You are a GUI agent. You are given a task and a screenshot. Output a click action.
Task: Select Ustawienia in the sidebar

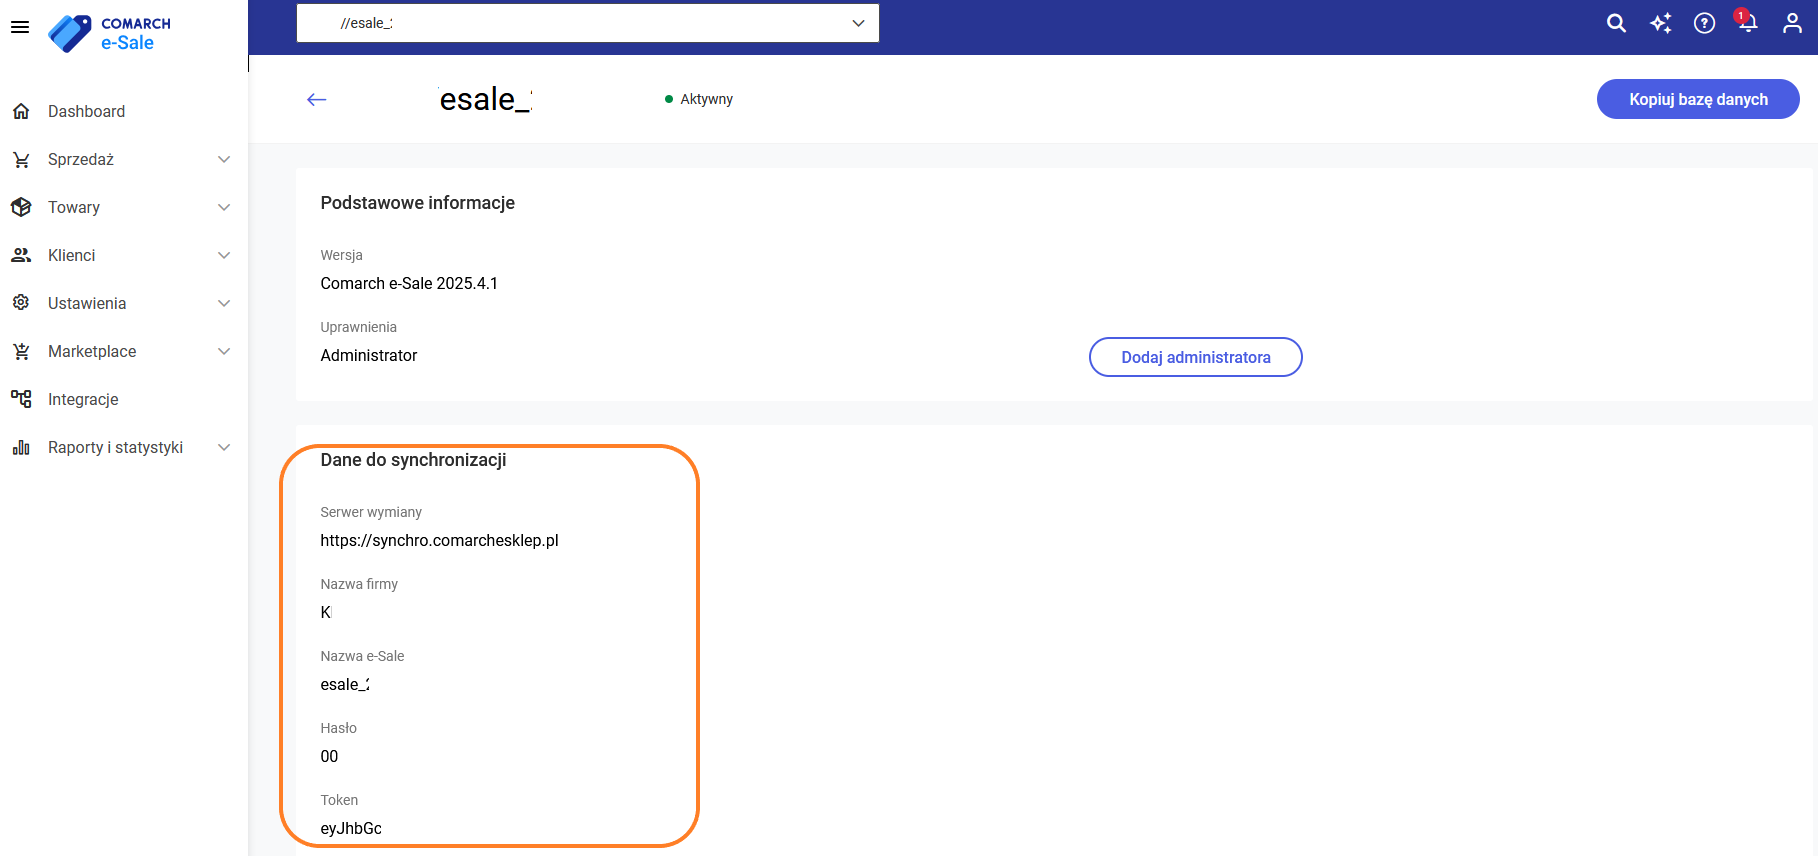tap(87, 303)
